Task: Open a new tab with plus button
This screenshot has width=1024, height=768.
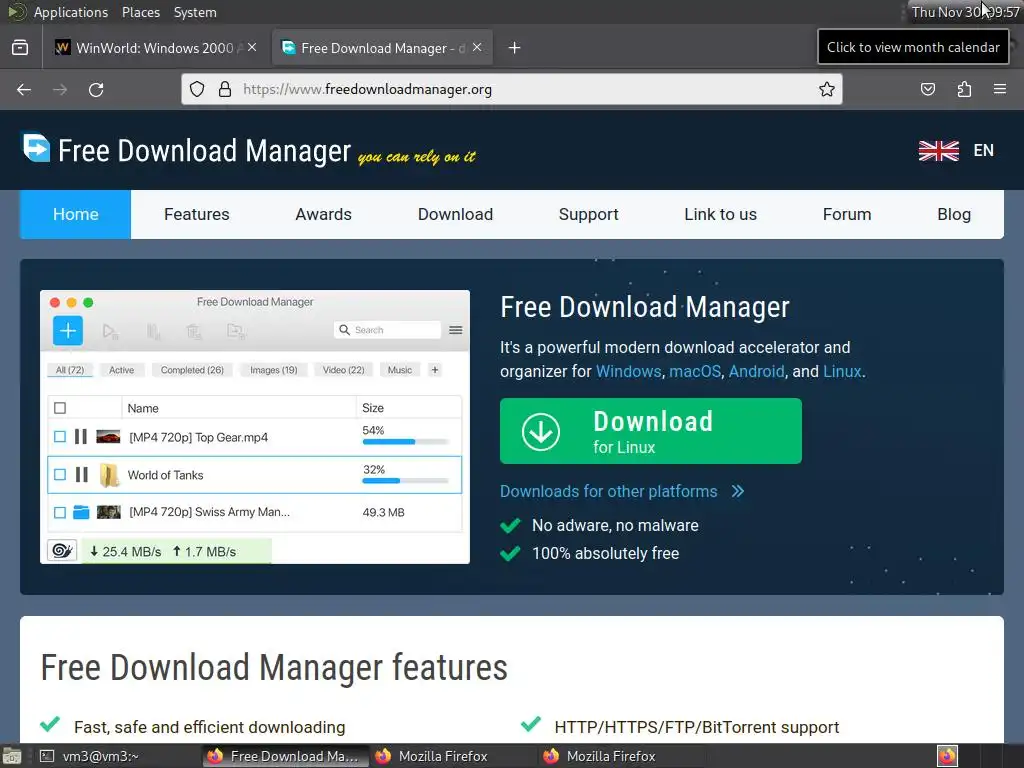Action: [515, 48]
